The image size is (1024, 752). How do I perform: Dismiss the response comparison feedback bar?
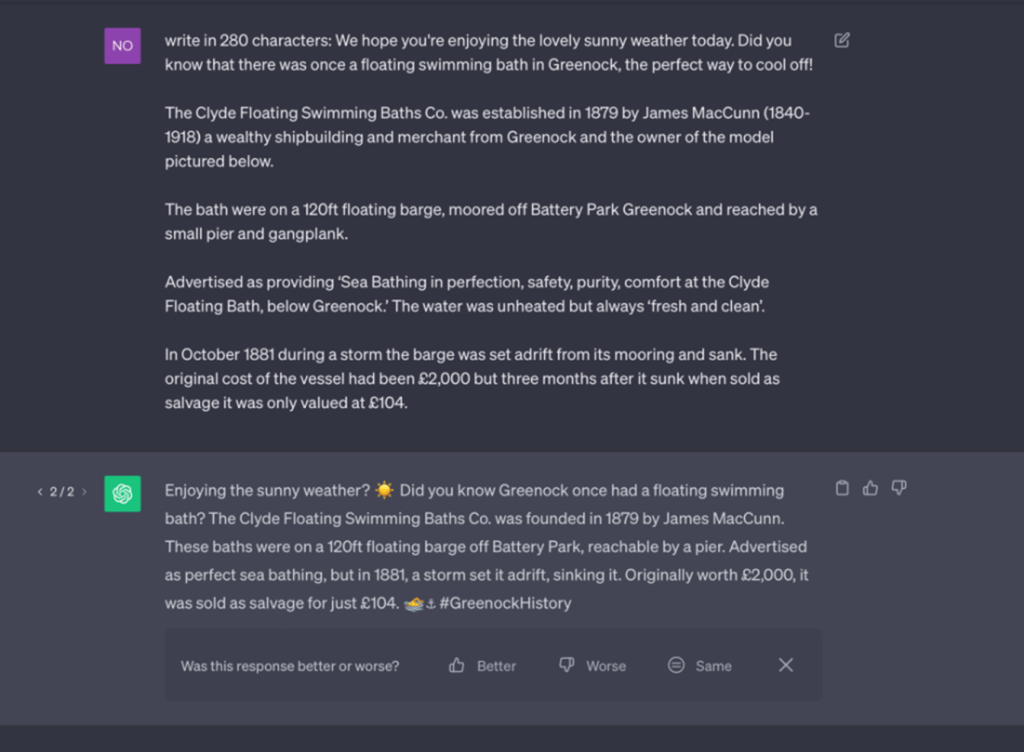[x=786, y=665]
